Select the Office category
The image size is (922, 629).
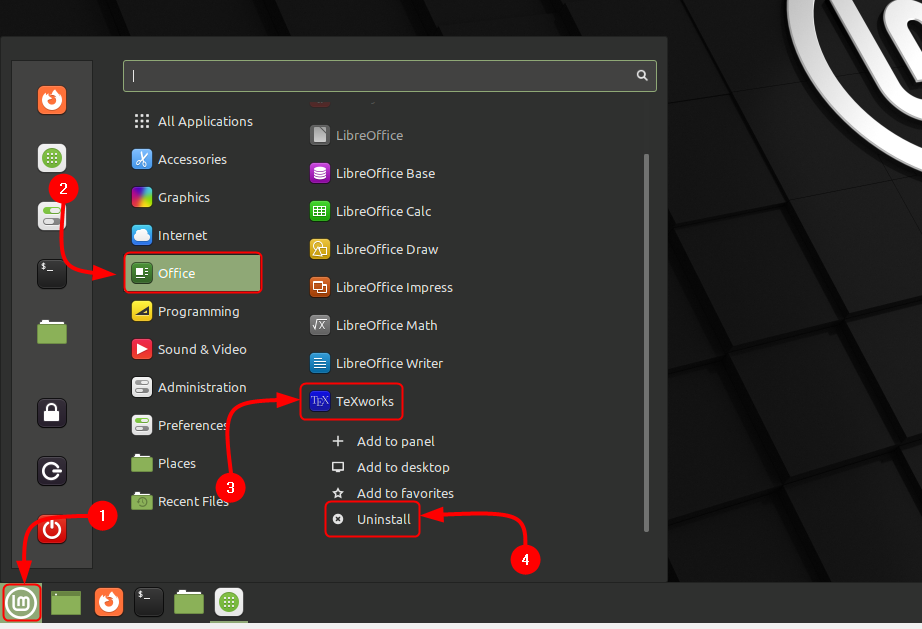[x=193, y=273]
